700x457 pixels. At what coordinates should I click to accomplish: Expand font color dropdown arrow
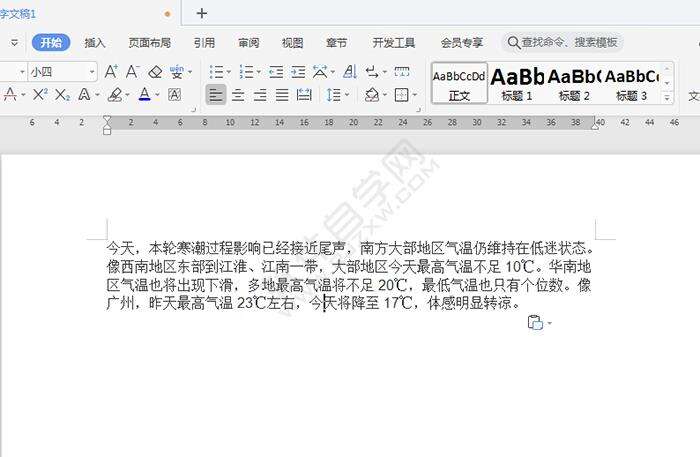(157, 95)
